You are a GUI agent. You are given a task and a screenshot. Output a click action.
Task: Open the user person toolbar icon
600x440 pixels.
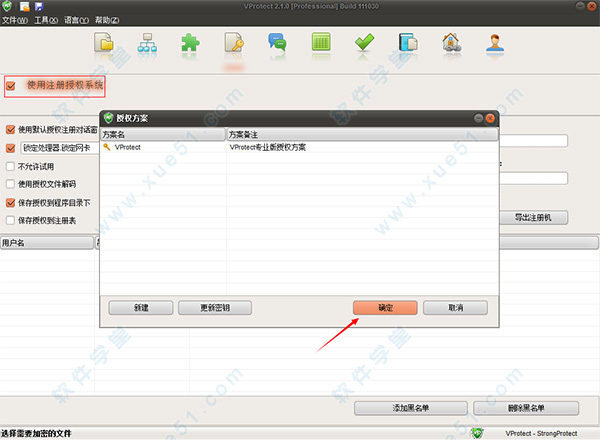point(495,43)
